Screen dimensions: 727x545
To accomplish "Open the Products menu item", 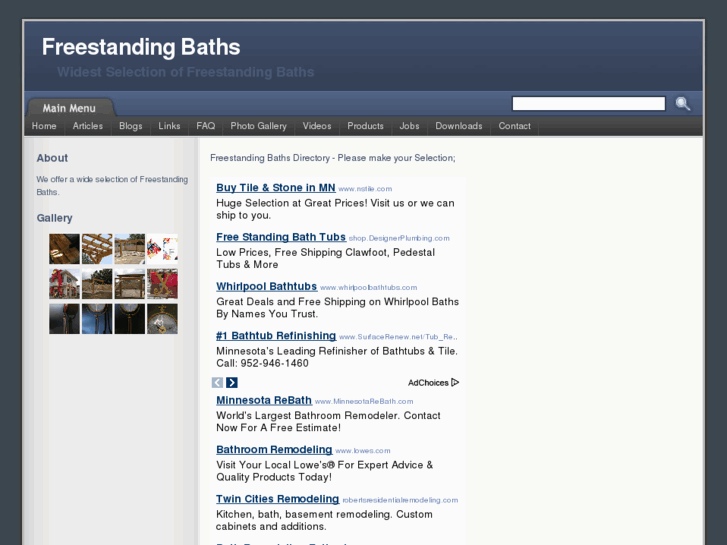I will pos(365,126).
